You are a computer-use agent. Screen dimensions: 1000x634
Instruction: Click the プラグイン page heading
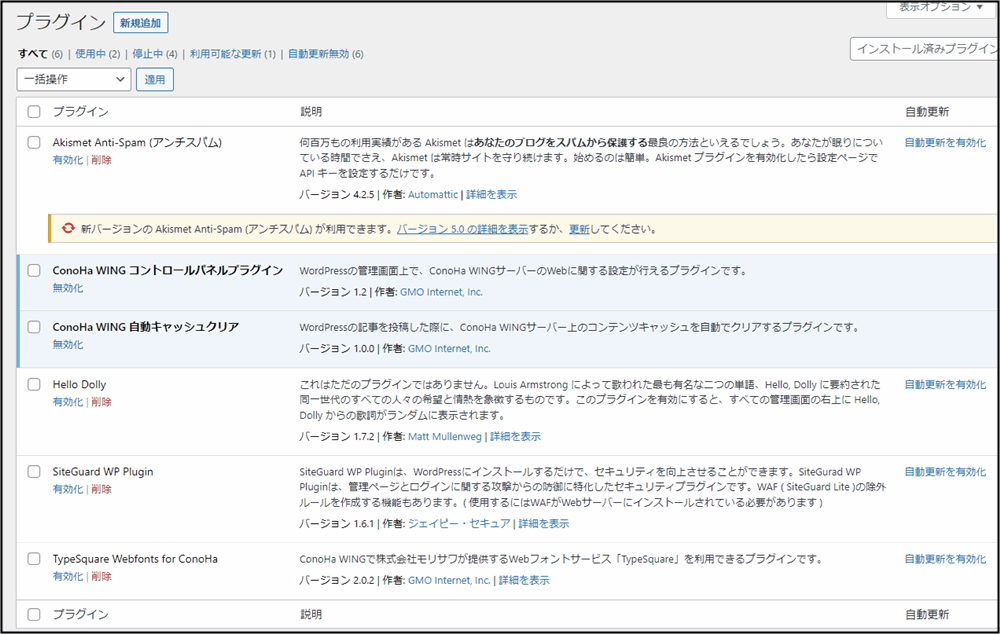pos(61,22)
